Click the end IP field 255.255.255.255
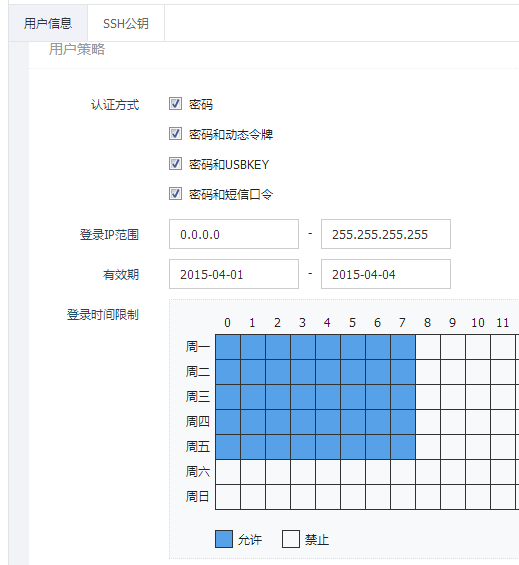 point(386,234)
